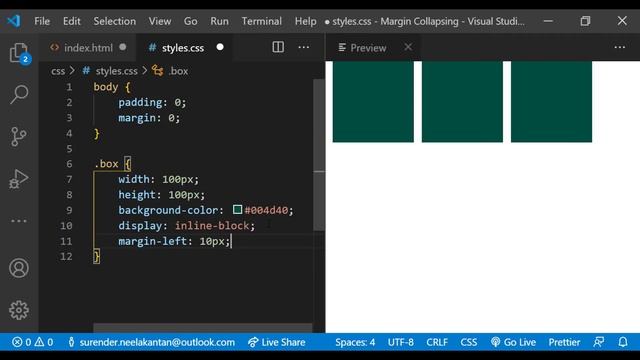Click Go Live in status bar

[513, 342]
